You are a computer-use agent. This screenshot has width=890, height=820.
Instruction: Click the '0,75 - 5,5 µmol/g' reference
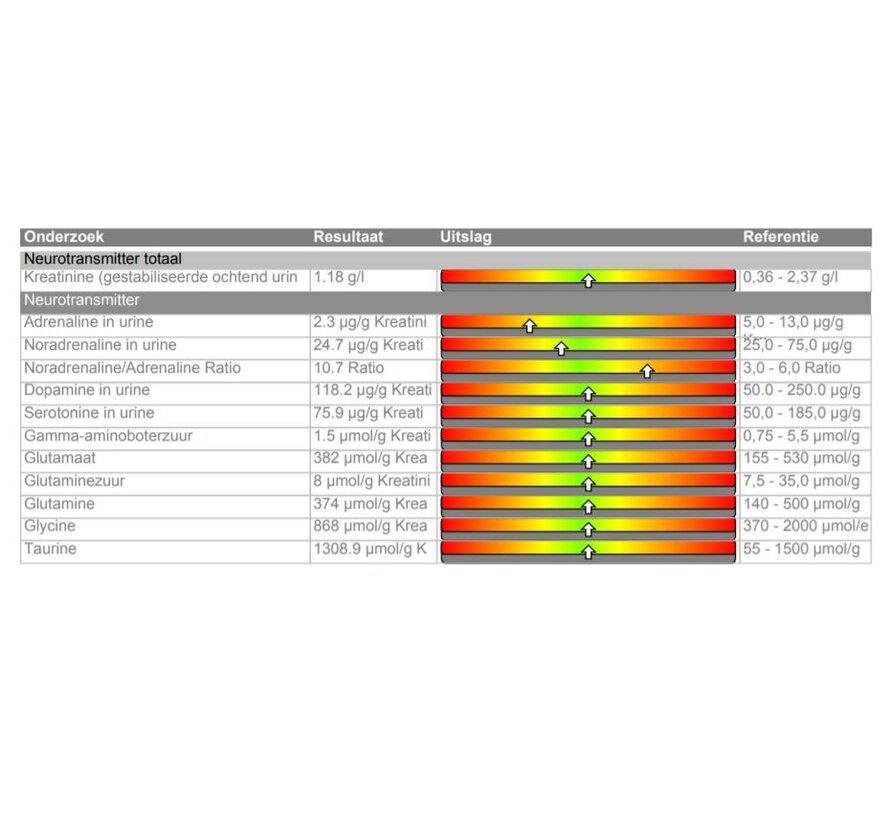pyautogui.click(x=801, y=436)
